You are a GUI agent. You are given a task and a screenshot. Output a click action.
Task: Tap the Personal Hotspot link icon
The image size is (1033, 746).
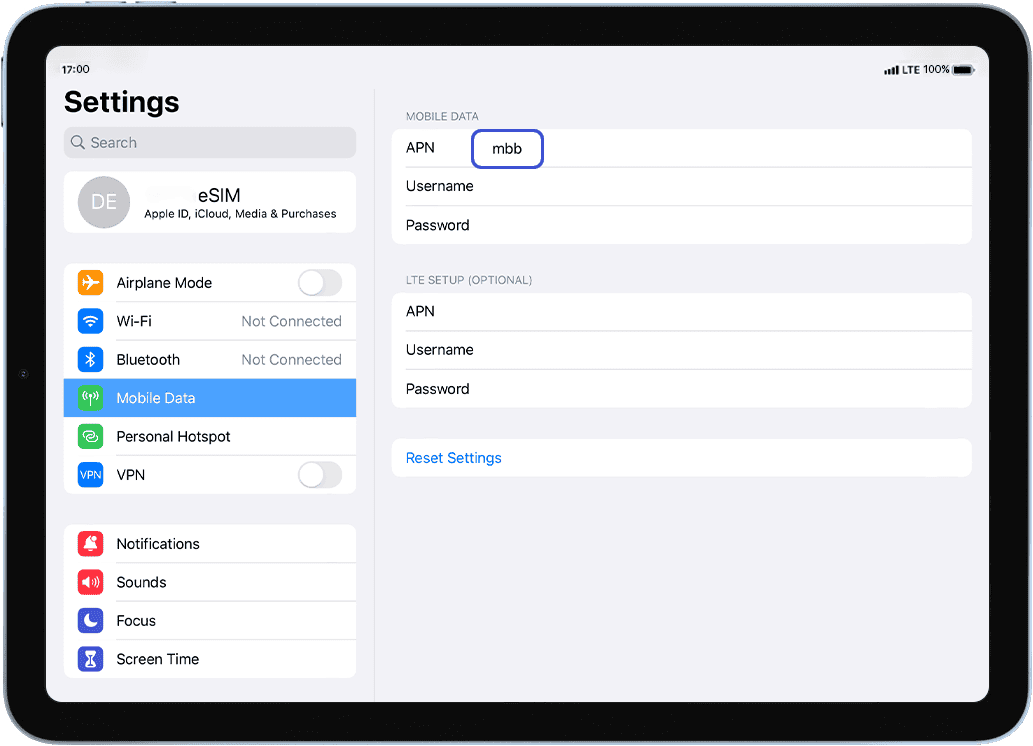click(x=91, y=437)
